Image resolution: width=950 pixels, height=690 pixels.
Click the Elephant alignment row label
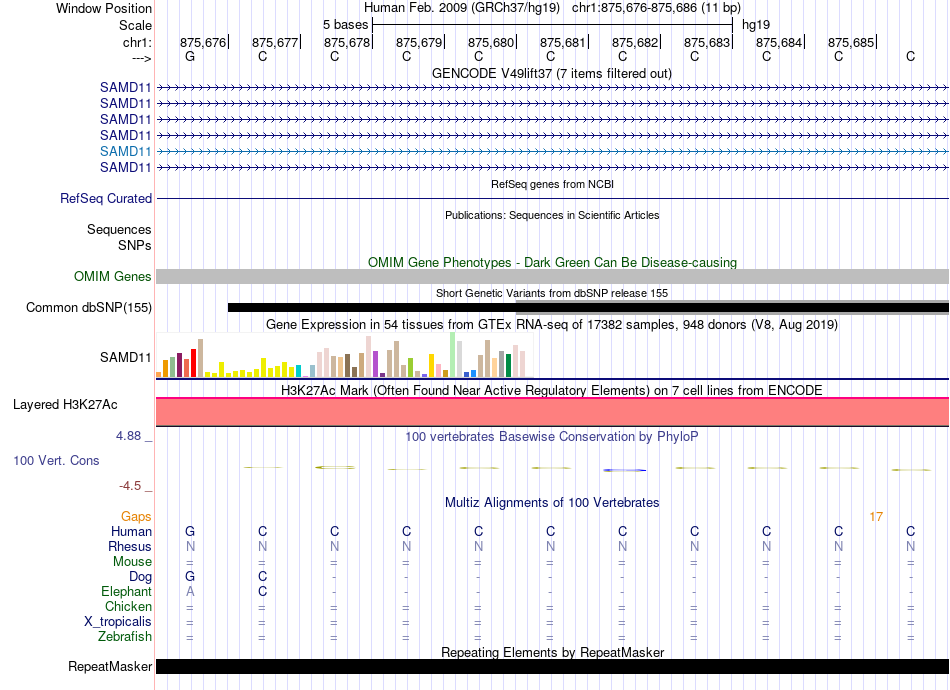pyautogui.click(x=126, y=591)
